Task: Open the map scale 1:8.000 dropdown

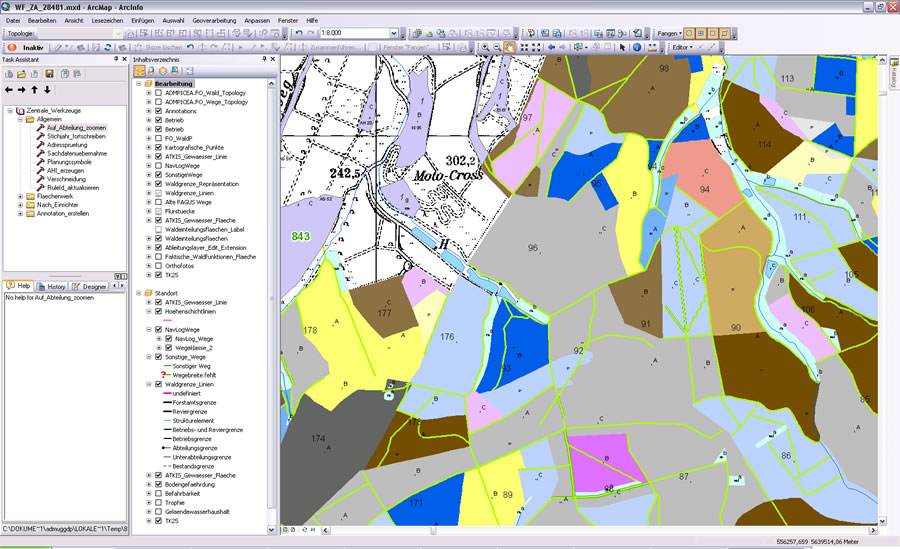Action: tap(394, 33)
